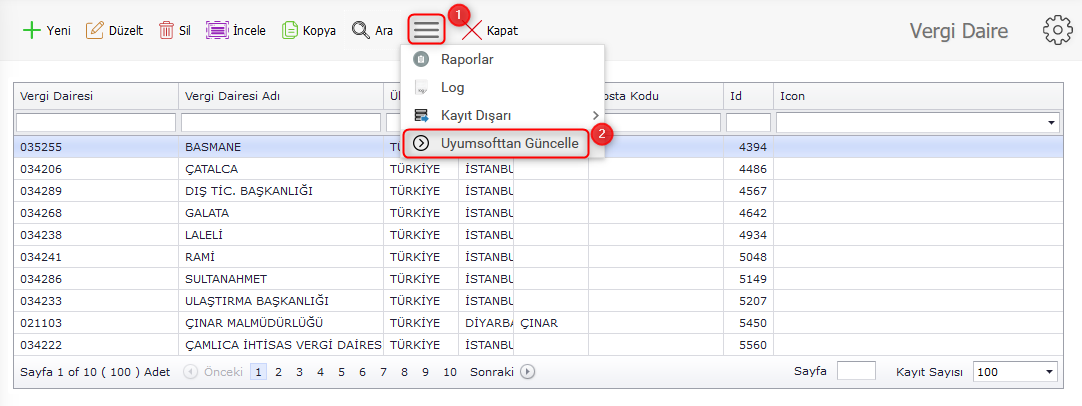Screen dimensions: 1082x406
Task: Click the Düzelt edit pencil icon
Action: 95,30
